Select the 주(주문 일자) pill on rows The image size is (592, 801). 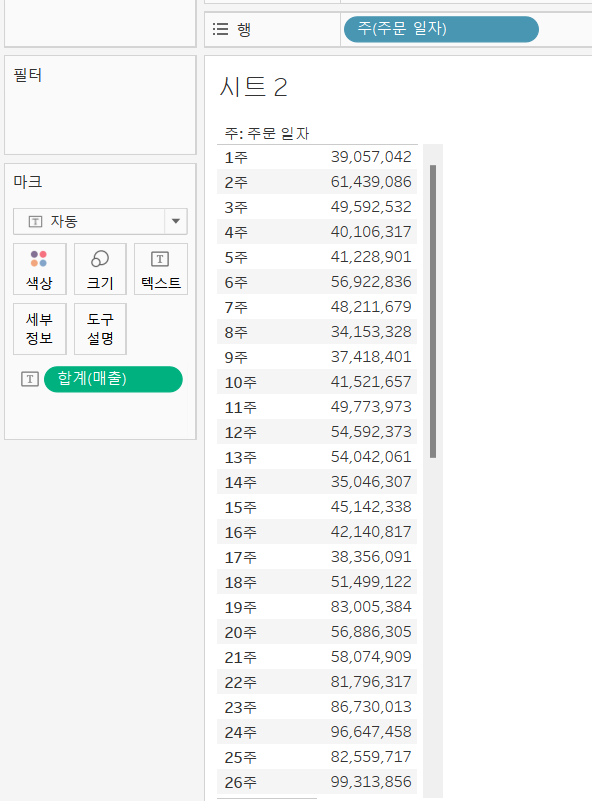pyautogui.click(x=441, y=29)
